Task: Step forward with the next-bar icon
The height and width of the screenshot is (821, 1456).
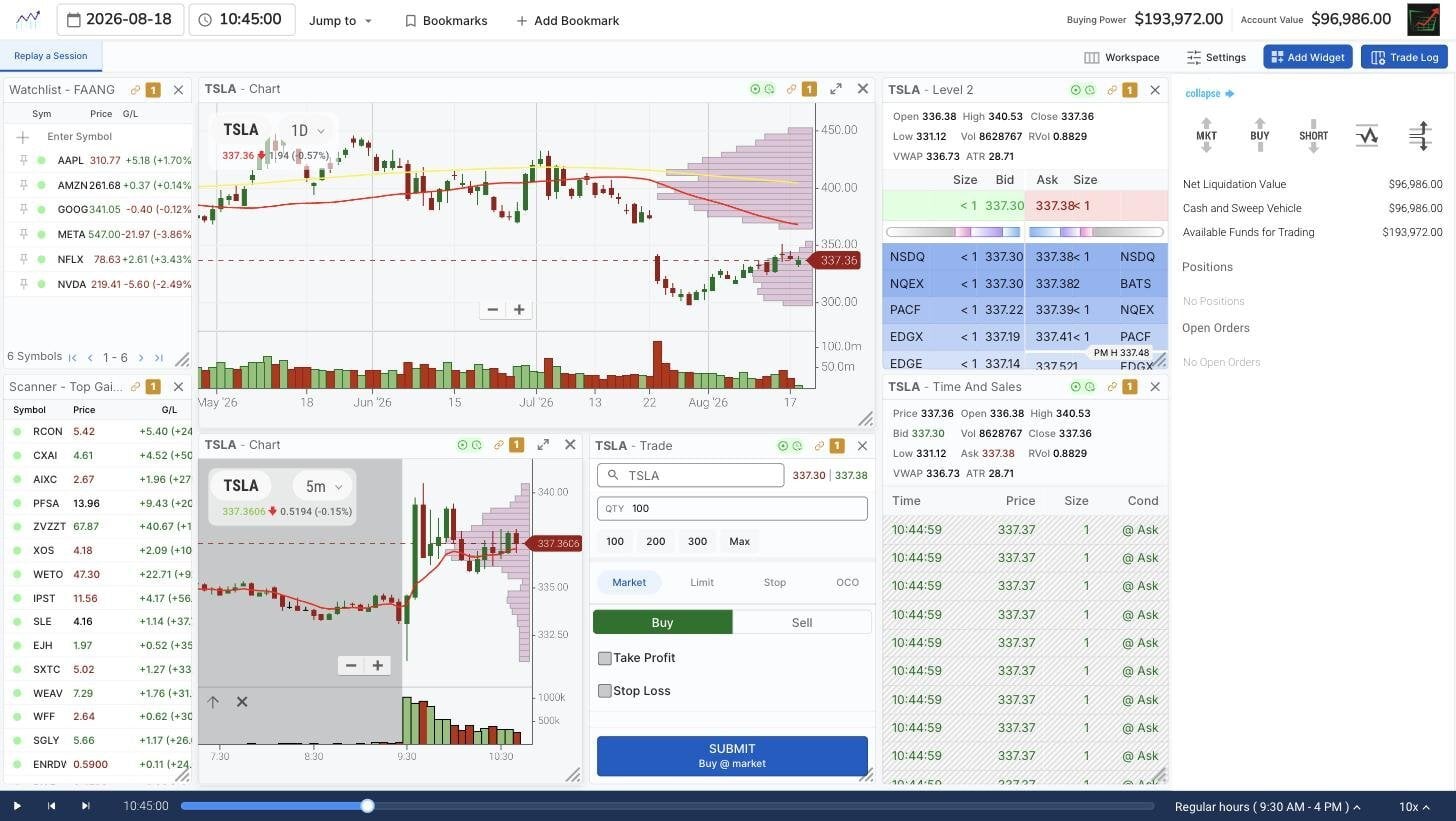Action: [86, 806]
